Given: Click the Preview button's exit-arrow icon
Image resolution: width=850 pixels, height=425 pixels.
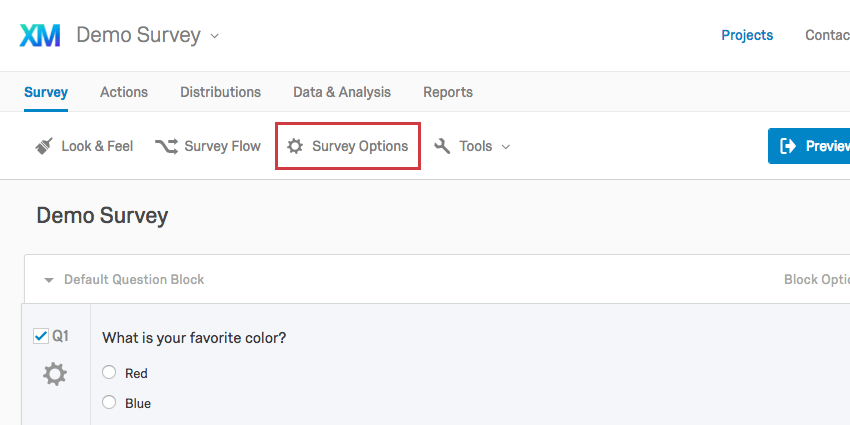Looking at the screenshot, I should (788, 146).
